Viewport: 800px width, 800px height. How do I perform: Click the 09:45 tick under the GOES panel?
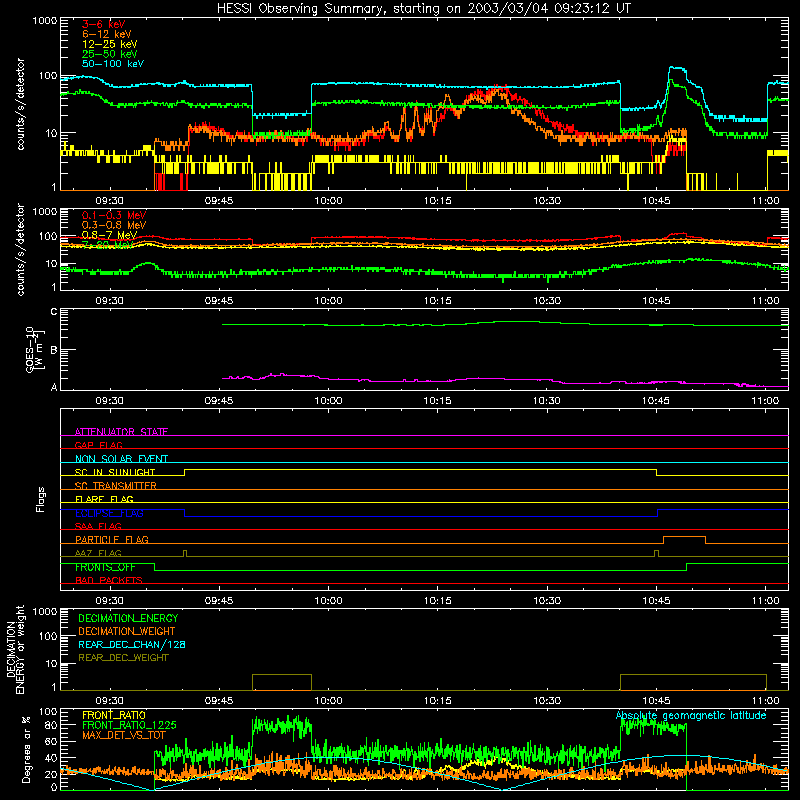(x=219, y=401)
